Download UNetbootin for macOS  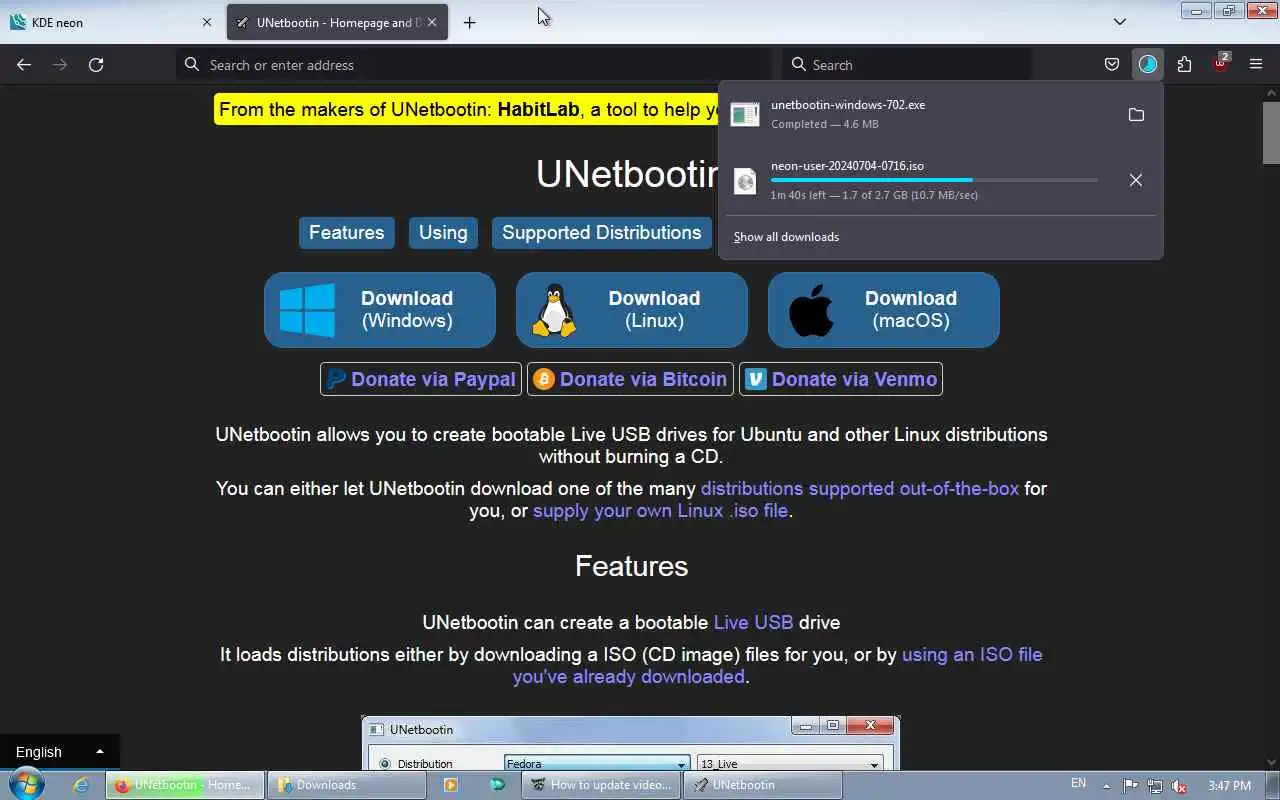884,310
